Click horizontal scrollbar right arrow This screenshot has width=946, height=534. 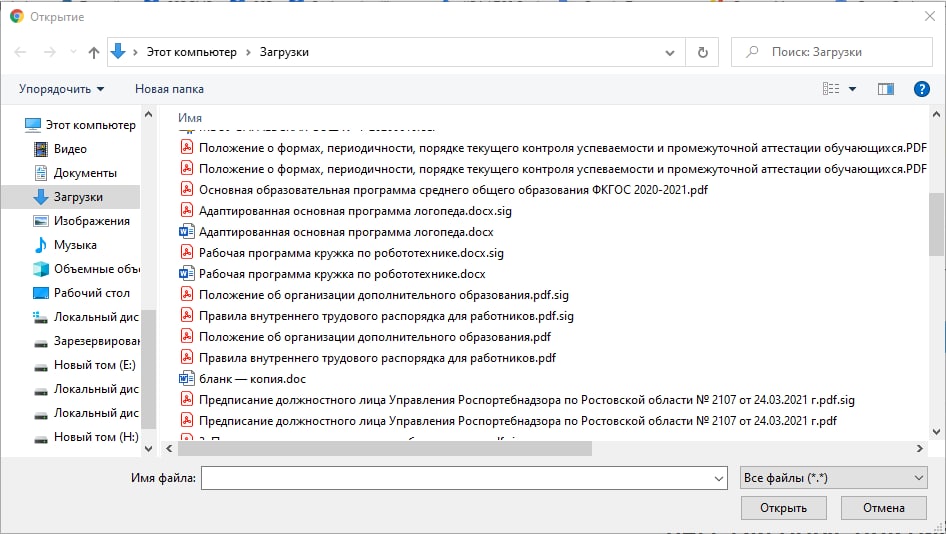pos(919,448)
